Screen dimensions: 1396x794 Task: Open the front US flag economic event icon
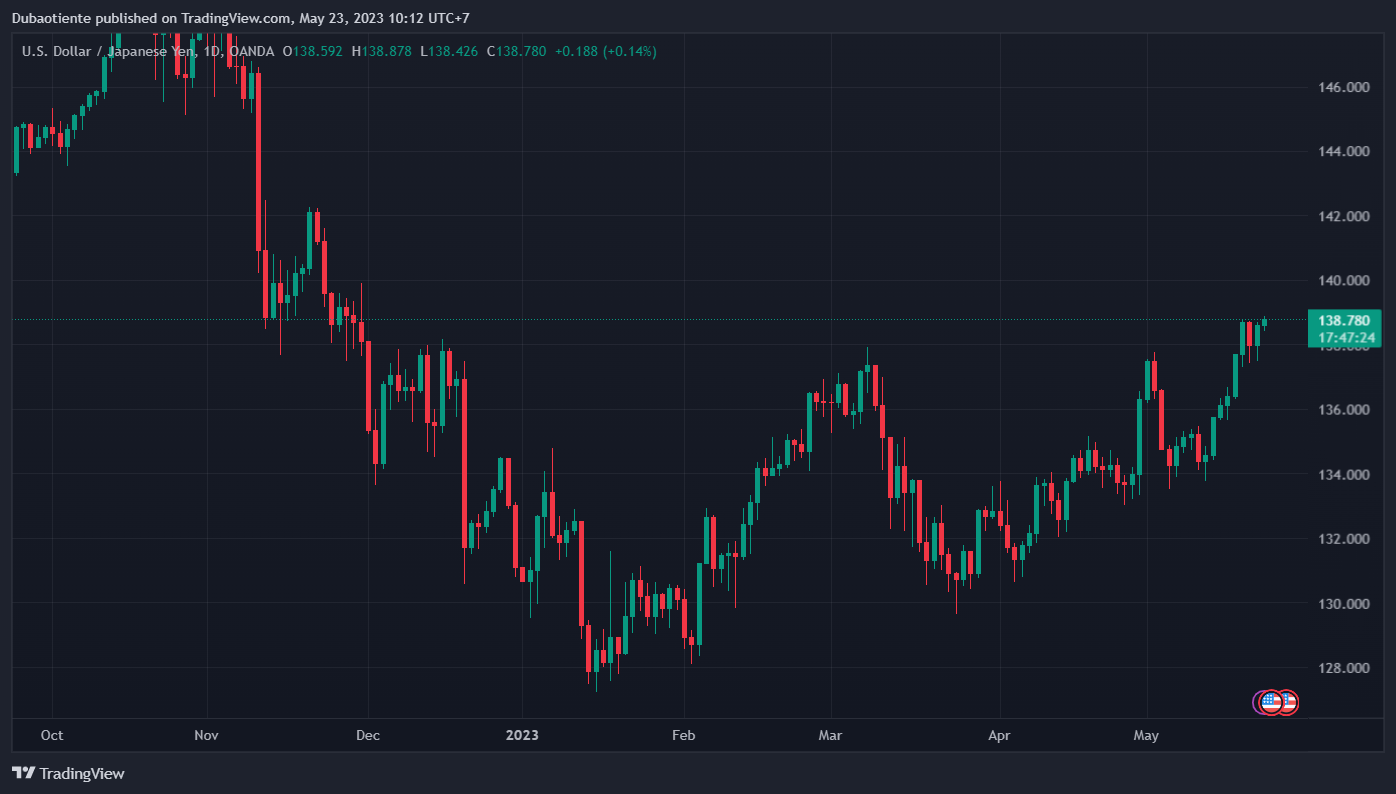pos(1271,703)
